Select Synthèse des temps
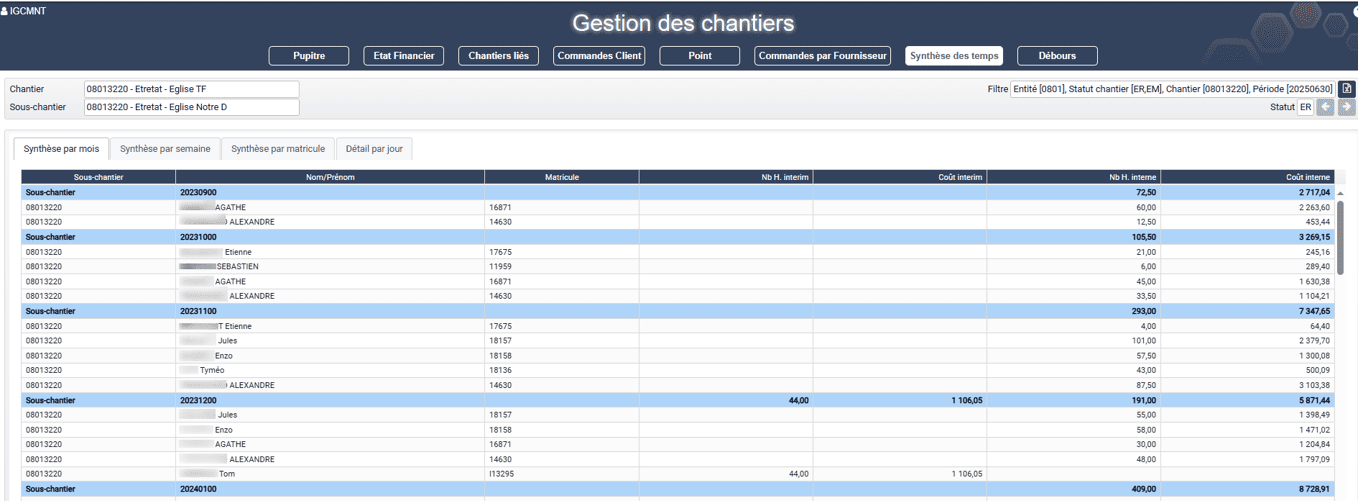This screenshot has width=1358, height=501. tap(954, 56)
